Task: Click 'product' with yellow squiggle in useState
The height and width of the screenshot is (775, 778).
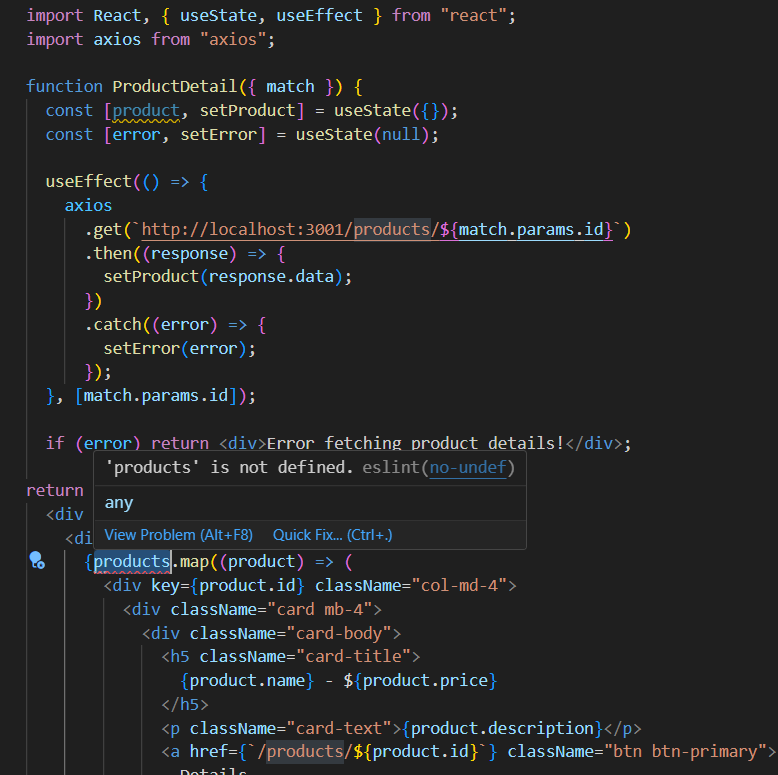Action: (146, 111)
